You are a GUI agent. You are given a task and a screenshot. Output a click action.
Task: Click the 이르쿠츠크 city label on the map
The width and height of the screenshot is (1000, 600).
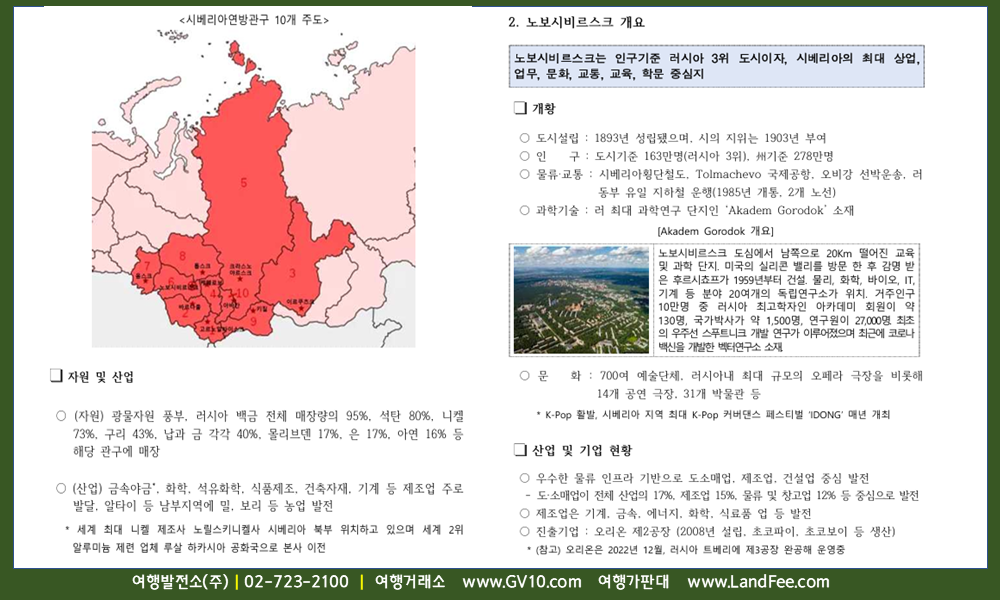click(x=301, y=300)
